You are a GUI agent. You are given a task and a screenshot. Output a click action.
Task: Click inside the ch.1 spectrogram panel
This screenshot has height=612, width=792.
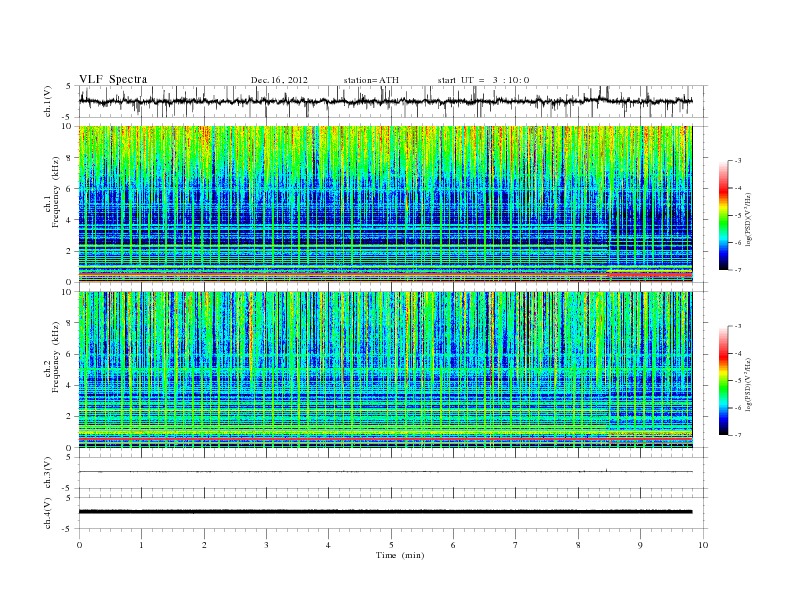tap(386, 204)
